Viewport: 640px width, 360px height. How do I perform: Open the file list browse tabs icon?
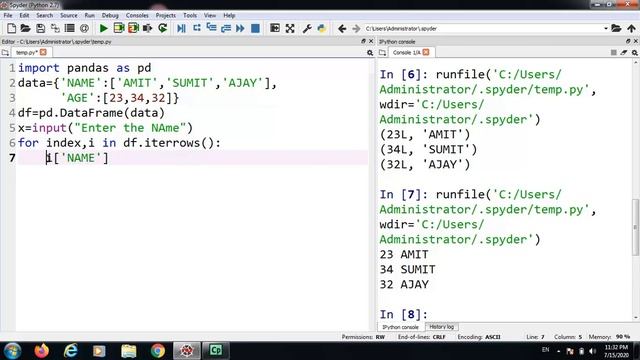(70, 28)
